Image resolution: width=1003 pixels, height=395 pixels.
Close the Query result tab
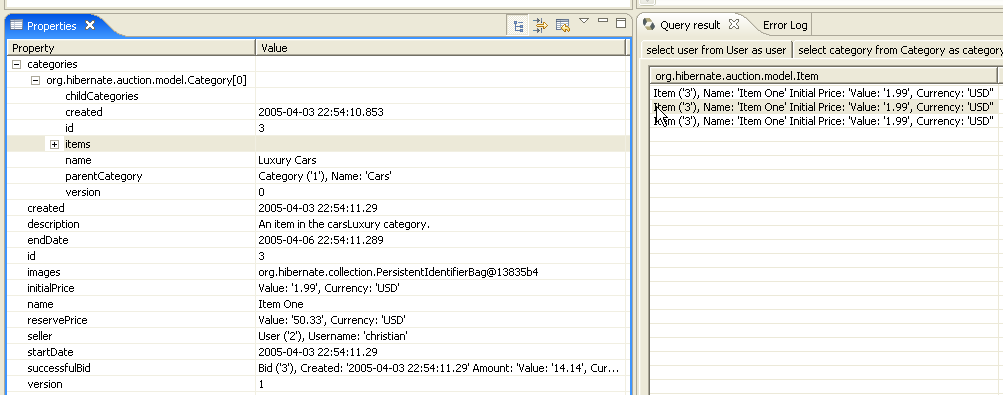[734, 24]
